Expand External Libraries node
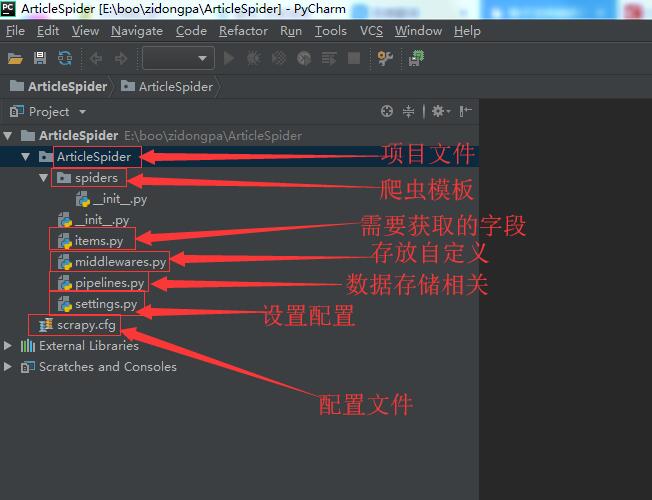Image resolution: width=652 pixels, height=500 pixels. [x=7, y=346]
